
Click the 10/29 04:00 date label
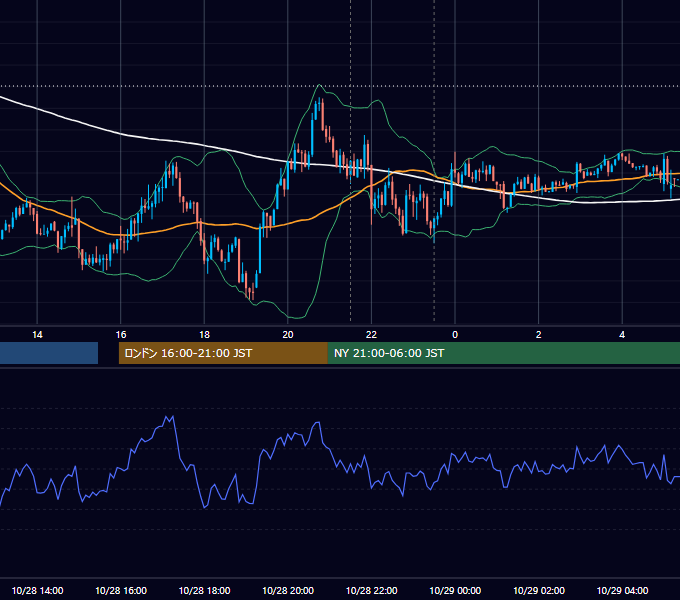622,590
